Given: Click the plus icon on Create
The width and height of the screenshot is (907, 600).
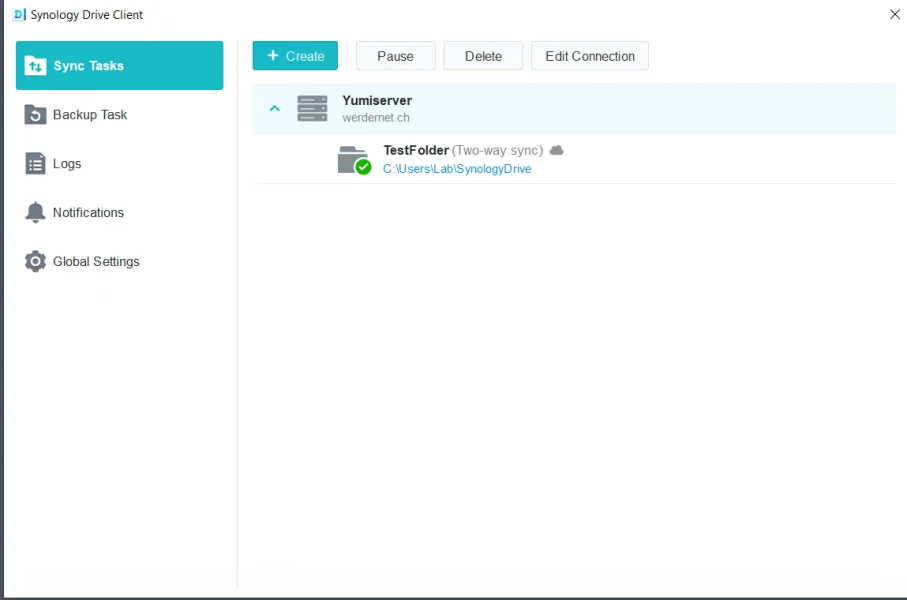Looking at the screenshot, I should [x=273, y=55].
